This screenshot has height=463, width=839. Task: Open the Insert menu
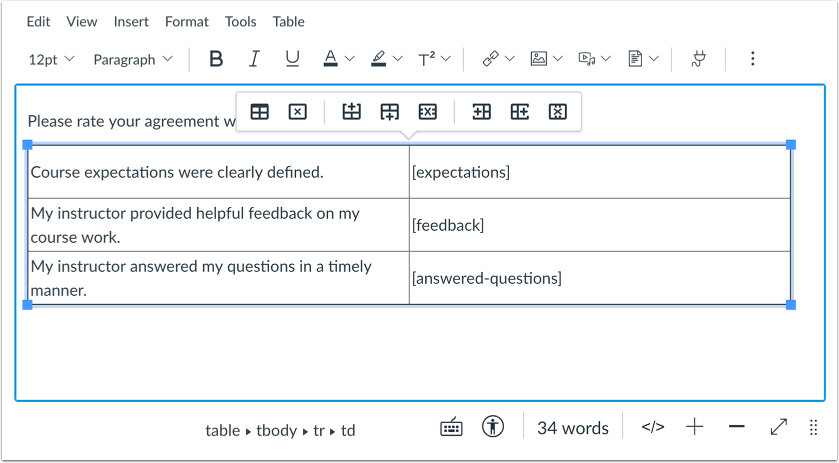(x=131, y=21)
